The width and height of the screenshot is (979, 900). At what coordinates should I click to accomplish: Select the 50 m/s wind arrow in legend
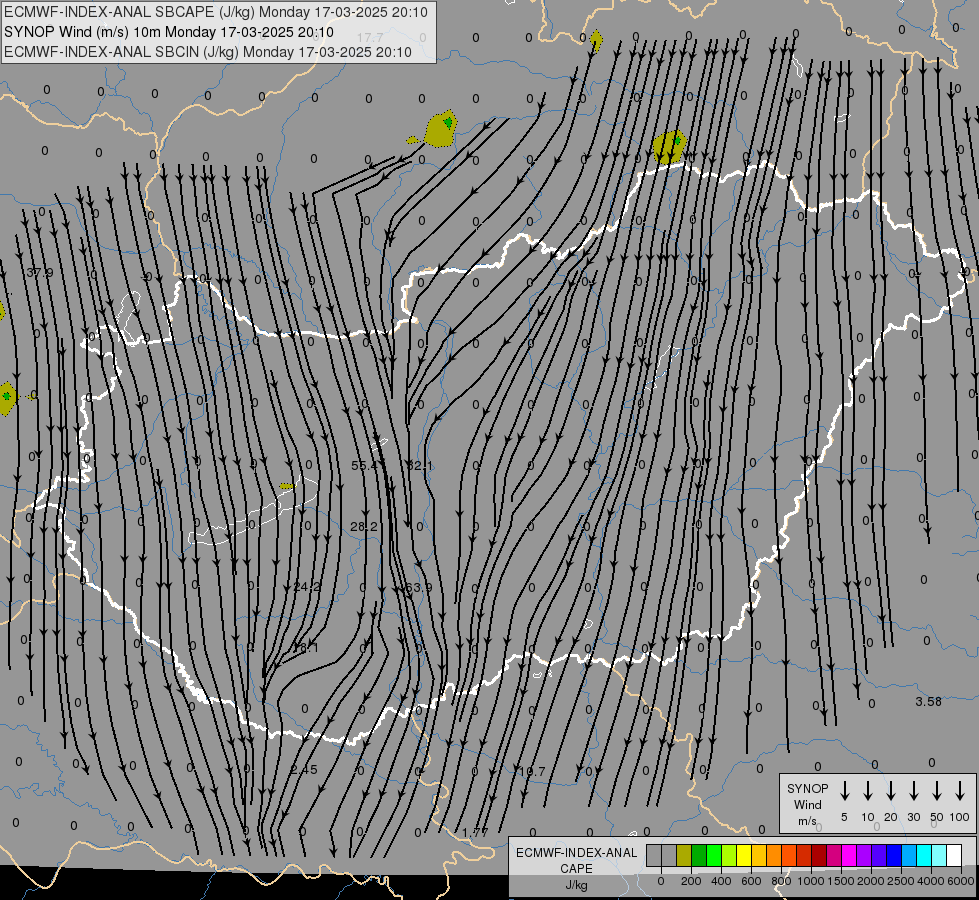(937, 791)
